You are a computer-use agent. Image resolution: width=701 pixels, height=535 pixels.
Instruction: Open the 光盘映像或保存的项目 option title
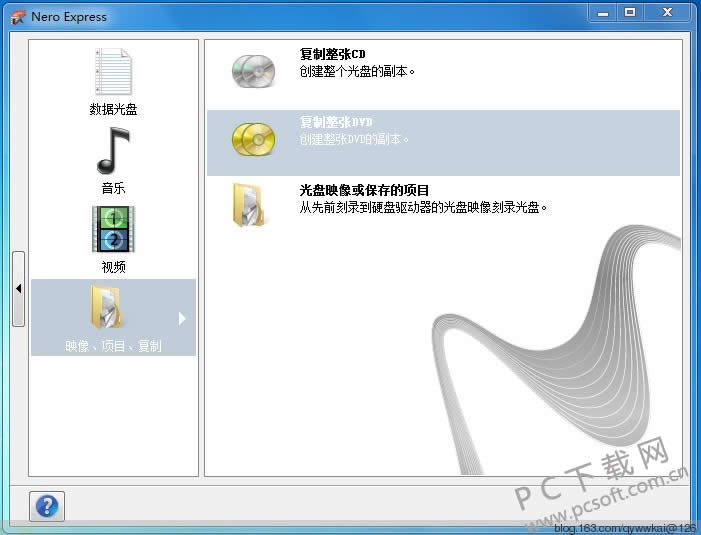pyautogui.click(x=364, y=190)
